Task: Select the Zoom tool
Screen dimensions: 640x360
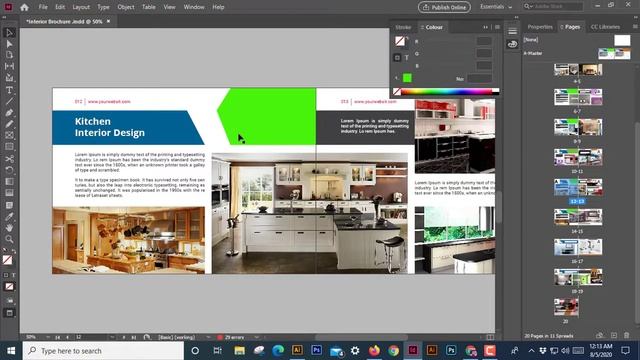Action: pos(9,239)
